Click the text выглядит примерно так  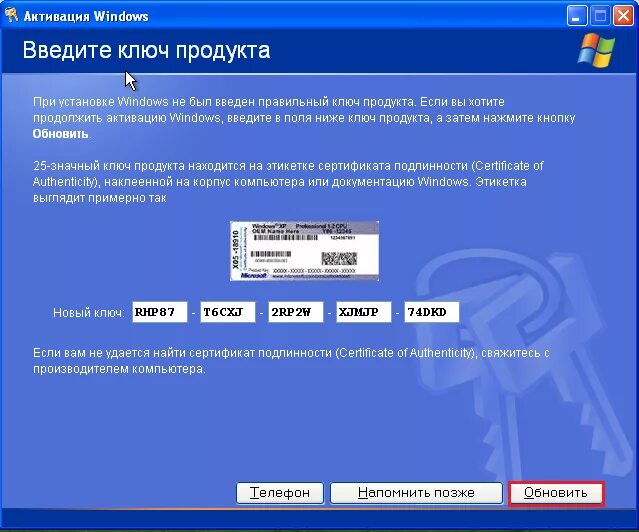coord(99,198)
